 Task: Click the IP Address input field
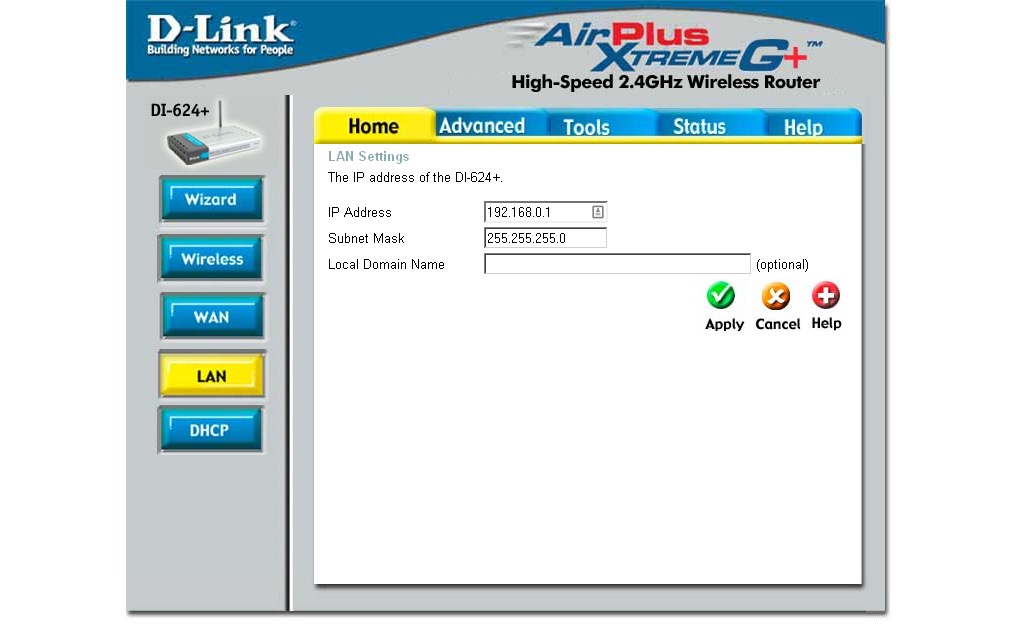(x=545, y=212)
